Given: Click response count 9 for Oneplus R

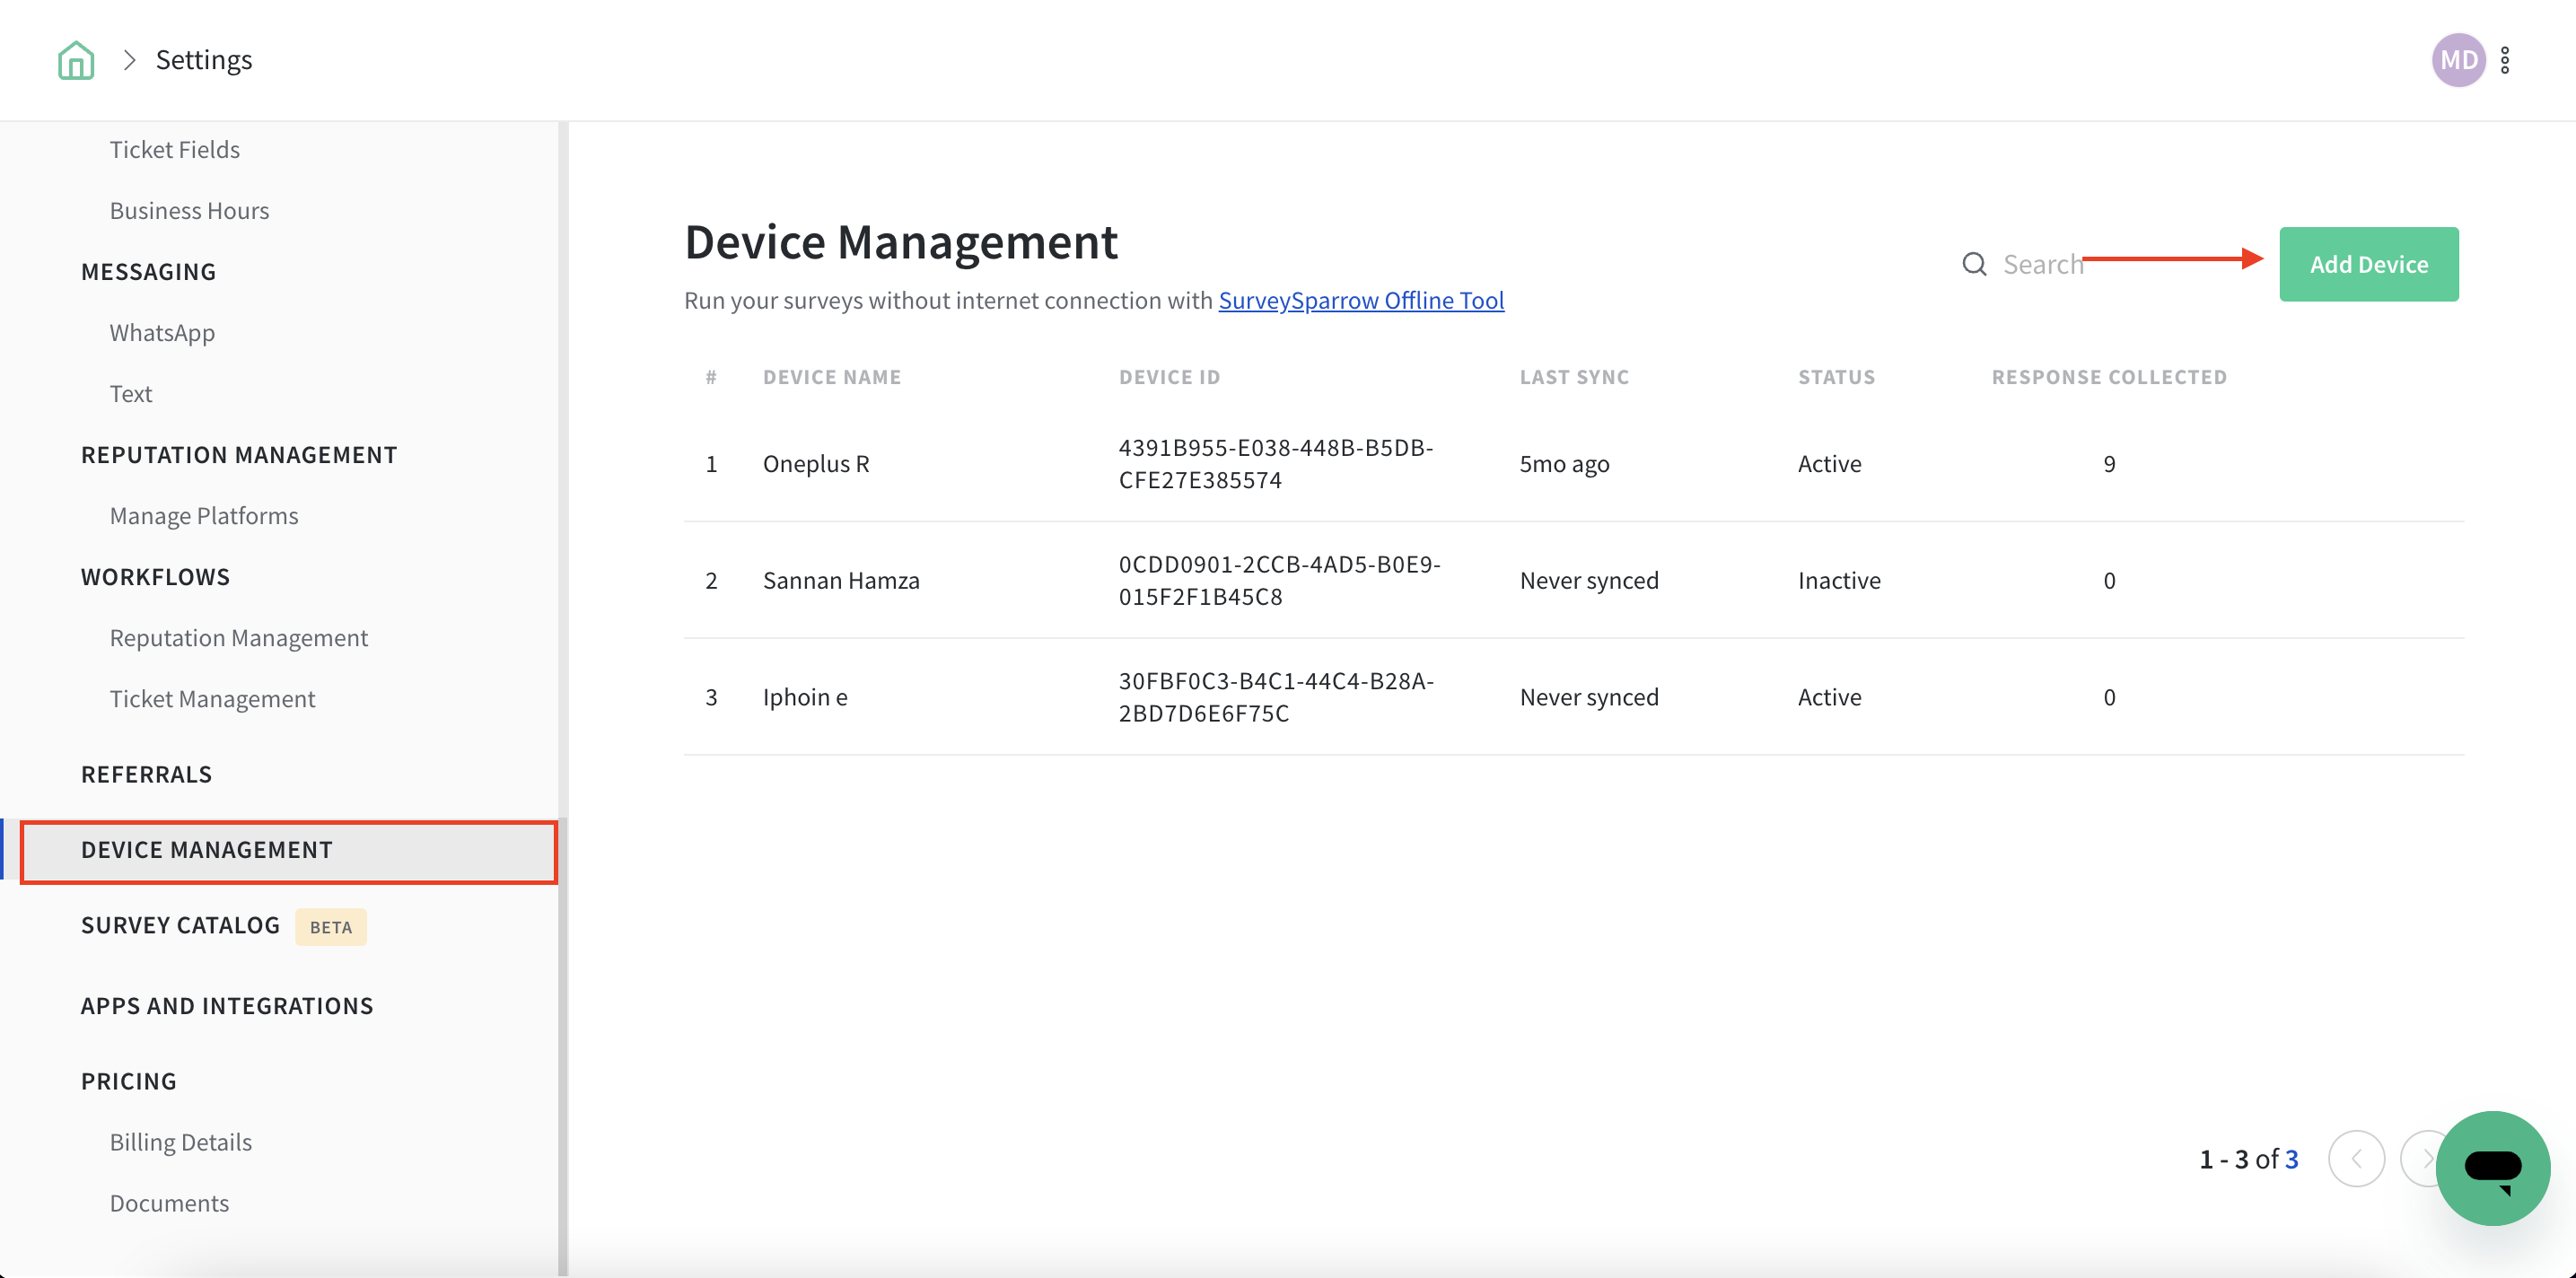Looking at the screenshot, I should point(2109,463).
